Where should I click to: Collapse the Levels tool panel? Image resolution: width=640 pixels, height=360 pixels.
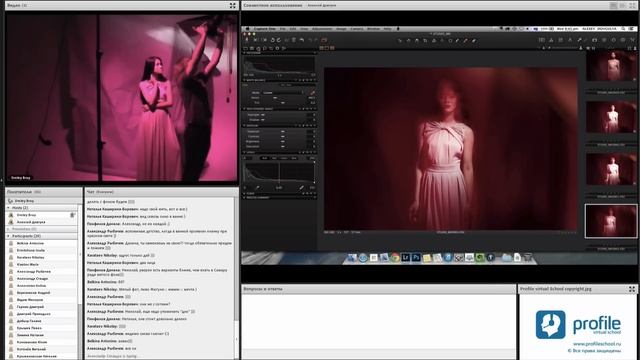(x=245, y=152)
